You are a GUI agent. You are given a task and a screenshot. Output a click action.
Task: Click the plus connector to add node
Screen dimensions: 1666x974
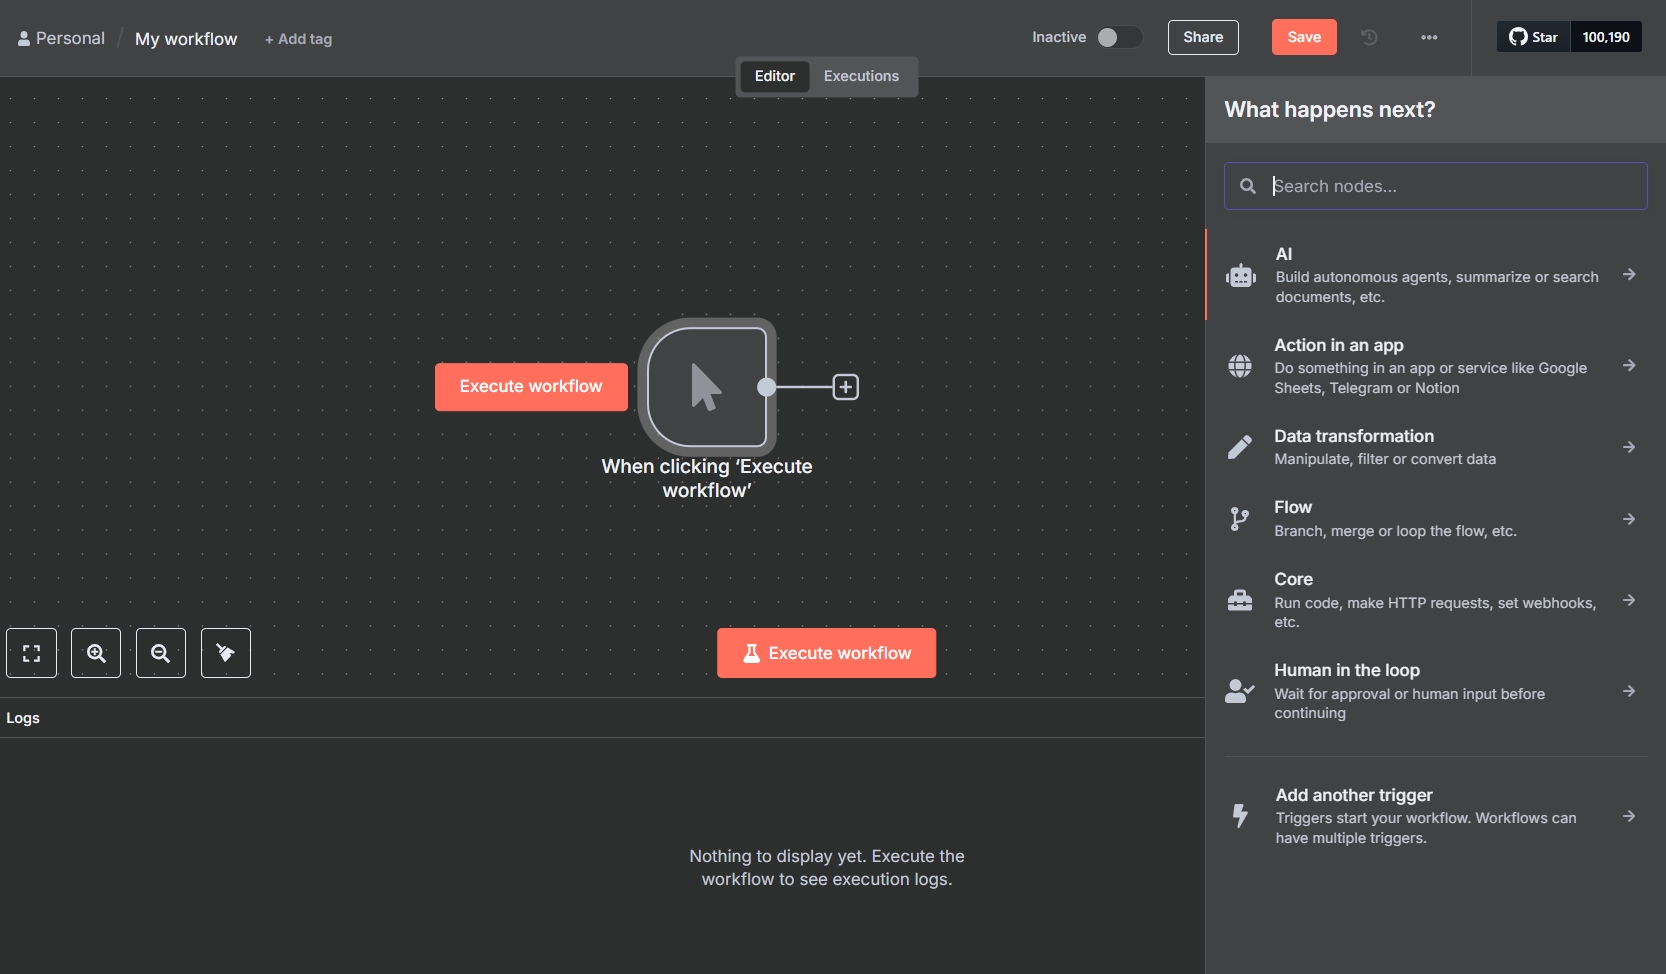tap(845, 387)
